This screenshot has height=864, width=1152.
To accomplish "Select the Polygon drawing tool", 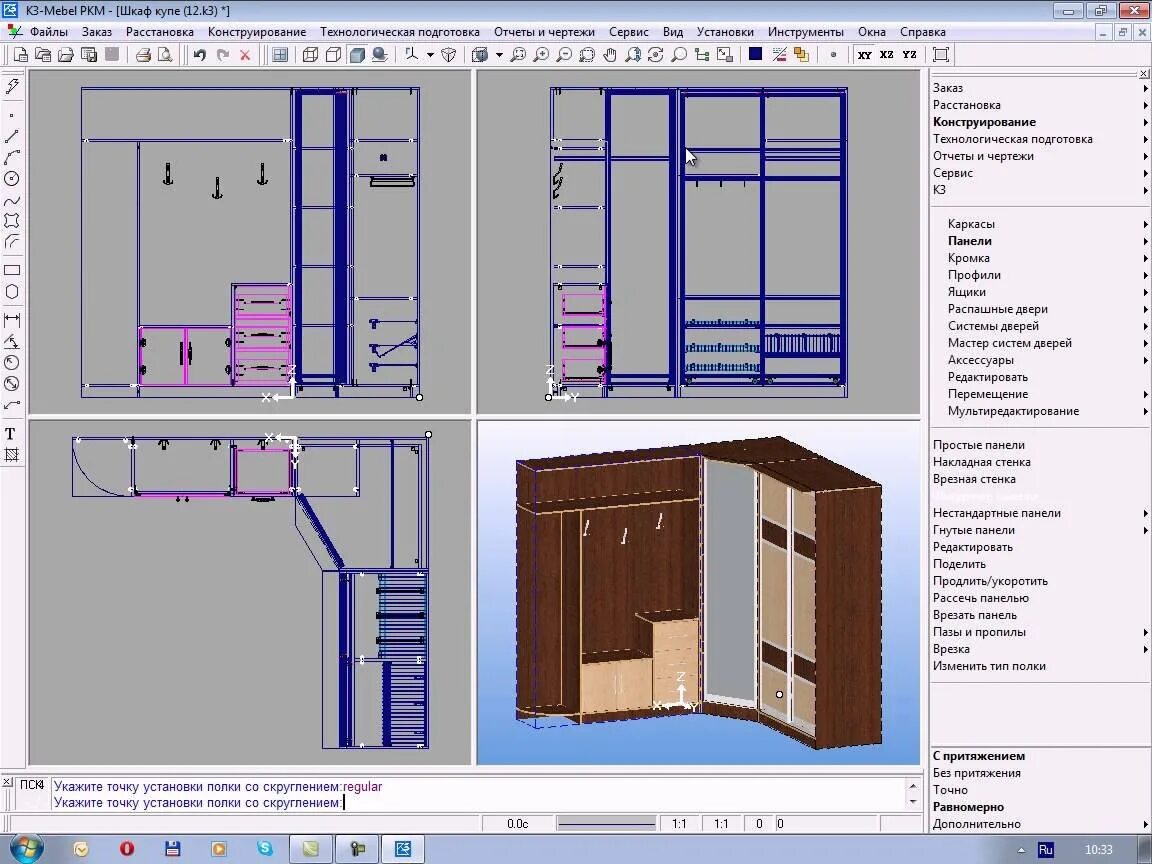I will pyautogui.click(x=12, y=292).
